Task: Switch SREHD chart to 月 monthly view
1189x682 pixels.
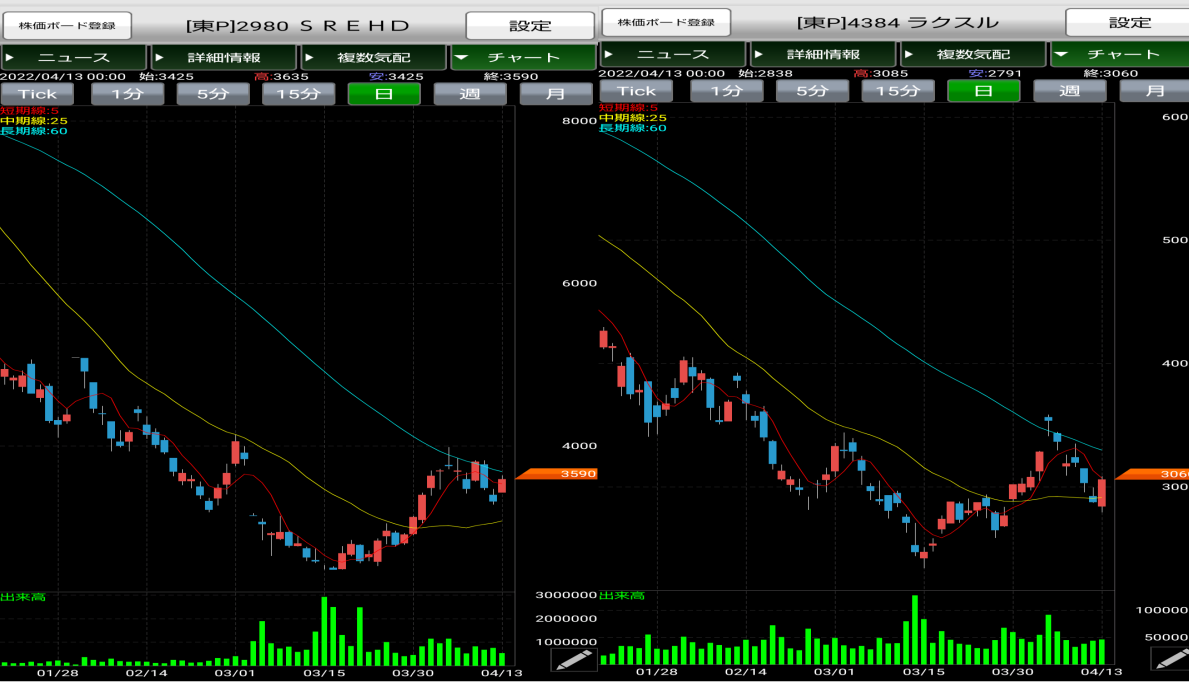Action: tap(556, 93)
